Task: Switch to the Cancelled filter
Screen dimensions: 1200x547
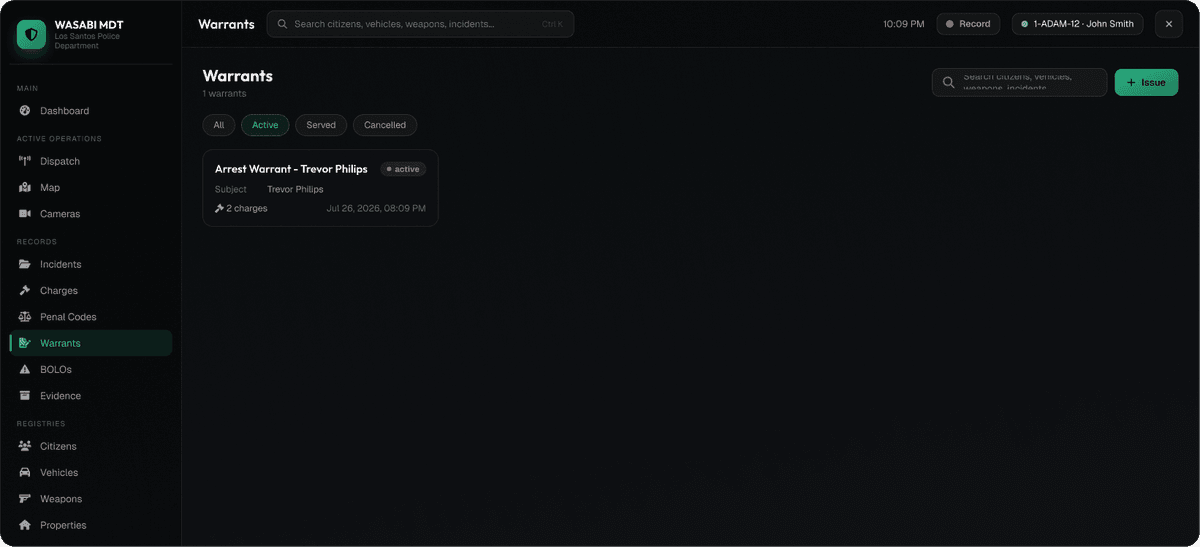Action: [385, 125]
